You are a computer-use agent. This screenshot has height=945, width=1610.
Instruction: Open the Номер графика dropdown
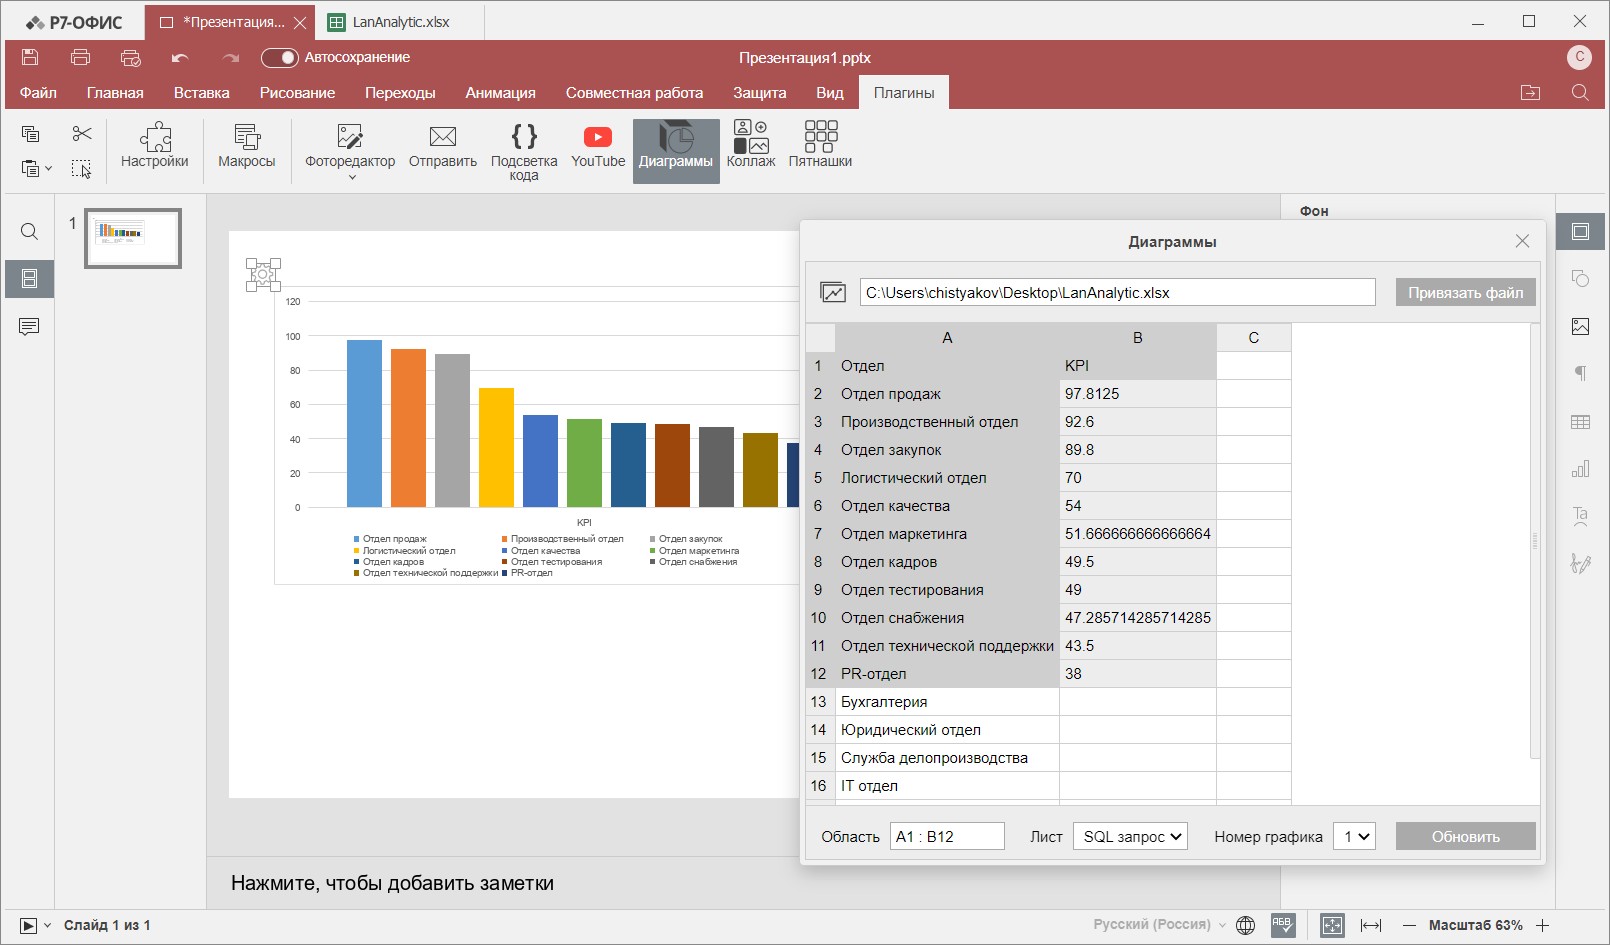pos(1354,836)
